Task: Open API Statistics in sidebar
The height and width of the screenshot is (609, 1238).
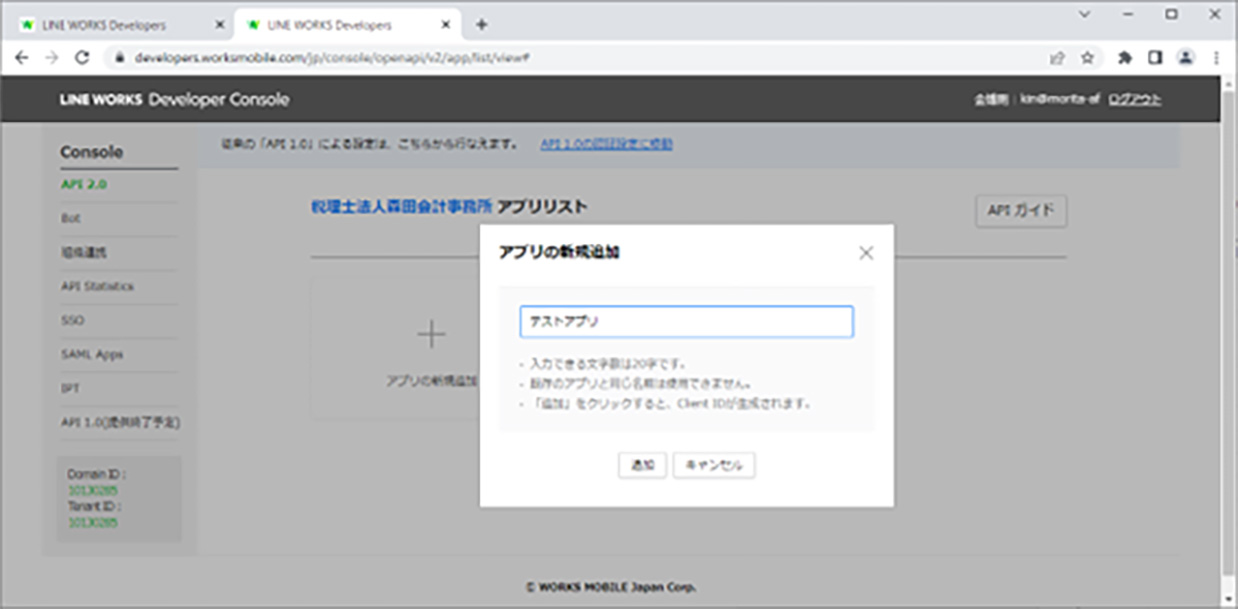Action: pyautogui.click(x=97, y=287)
